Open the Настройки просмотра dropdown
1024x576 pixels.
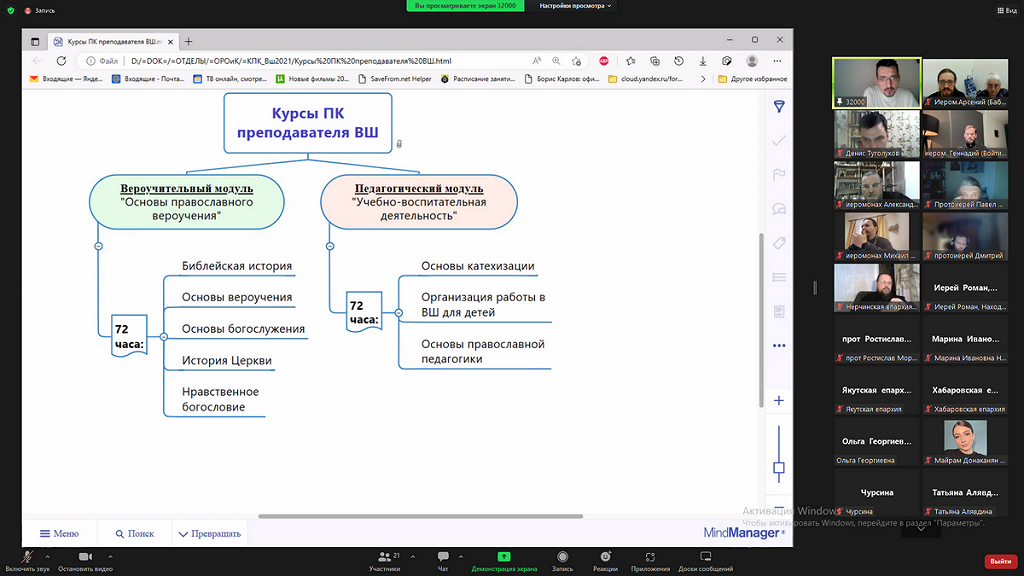pos(575,6)
